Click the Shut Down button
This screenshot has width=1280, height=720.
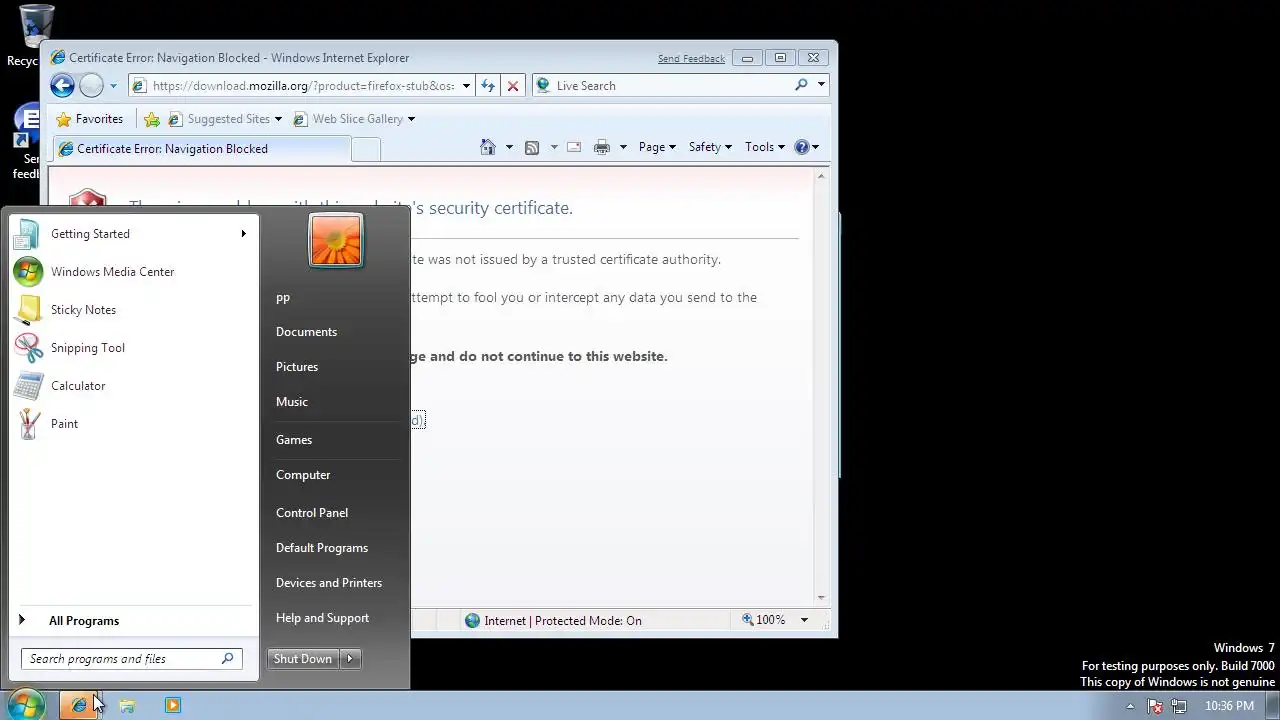[x=303, y=659]
